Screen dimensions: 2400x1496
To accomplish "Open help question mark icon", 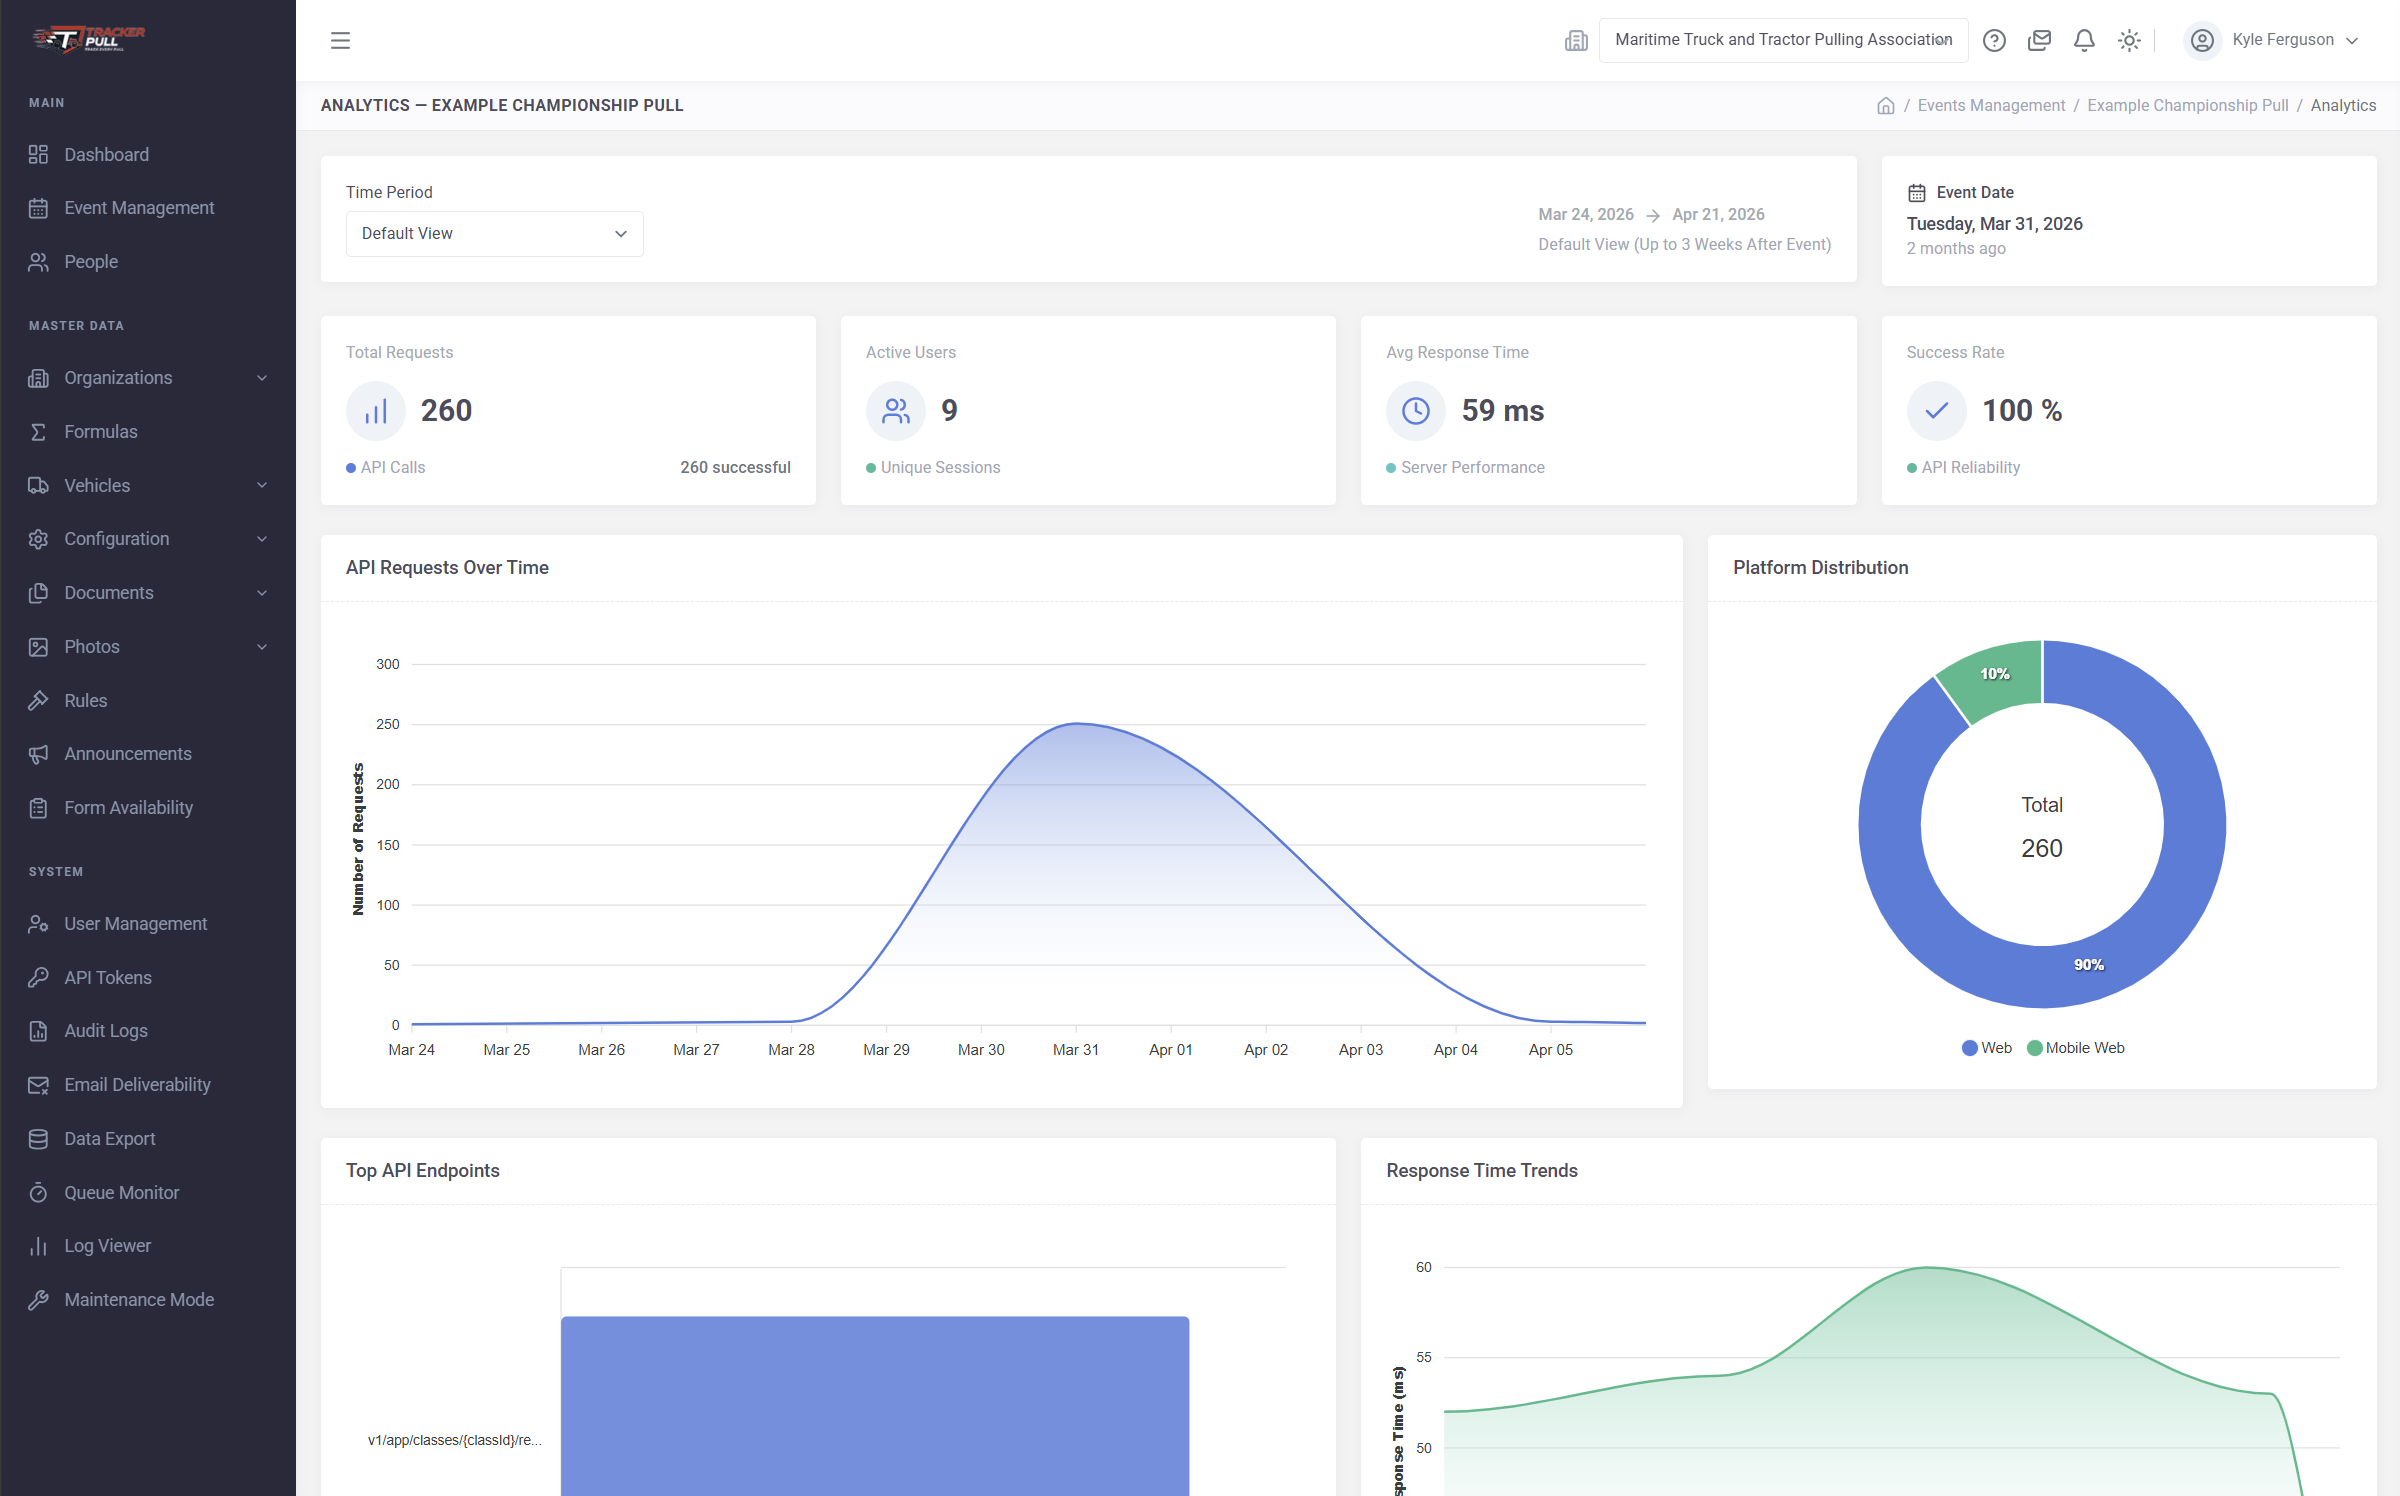I will [x=1994, y=40].
